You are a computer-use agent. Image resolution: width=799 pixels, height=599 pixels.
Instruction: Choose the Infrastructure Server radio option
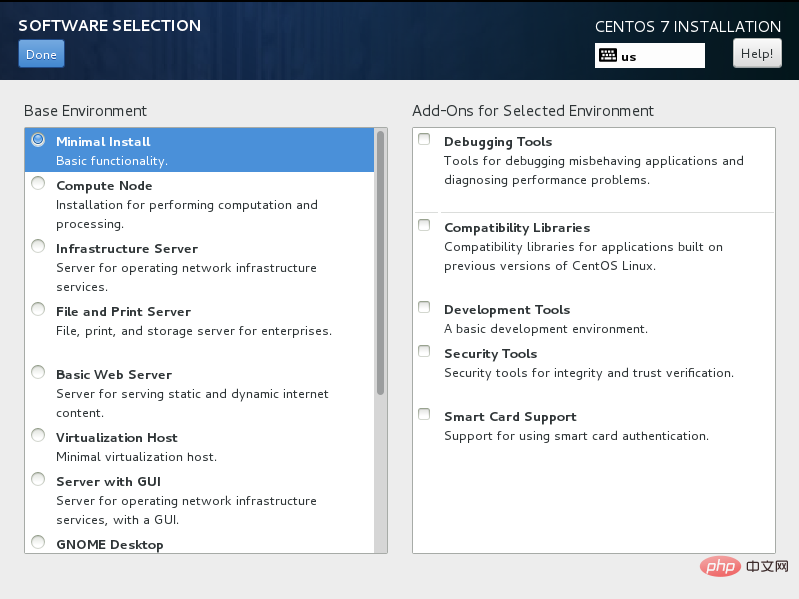(38, 247)
